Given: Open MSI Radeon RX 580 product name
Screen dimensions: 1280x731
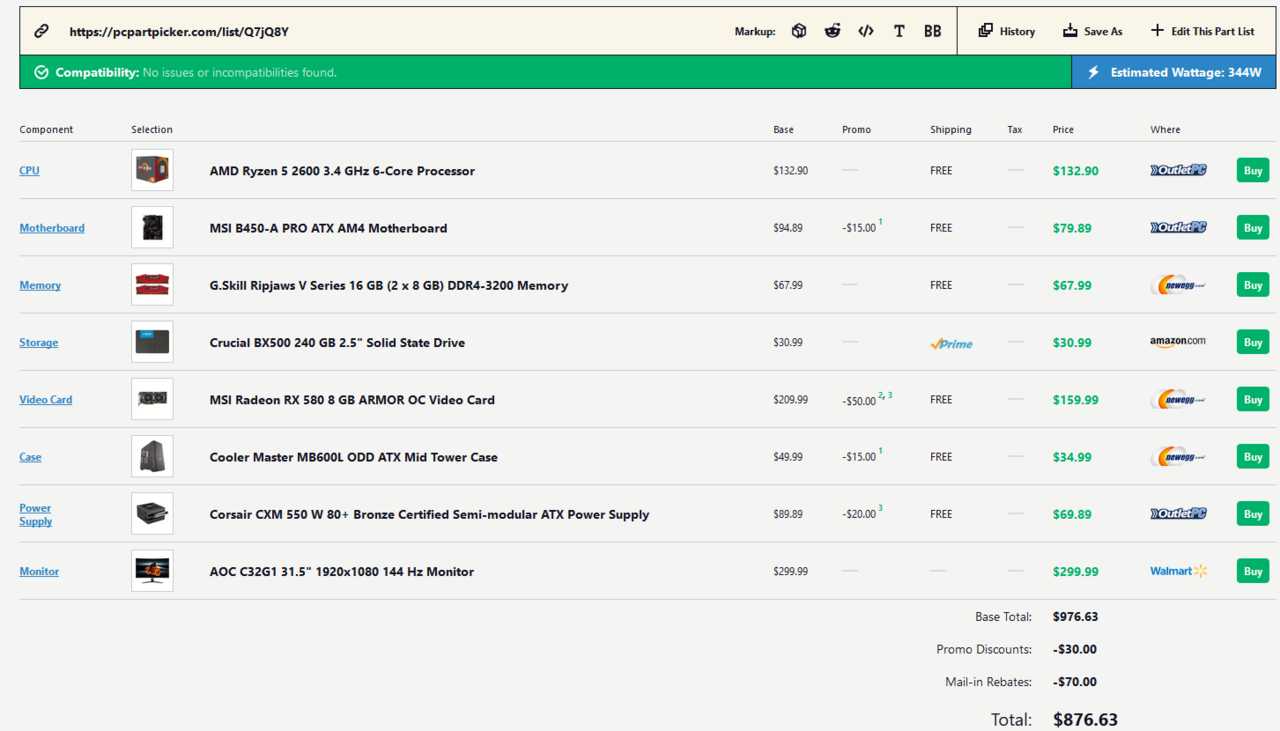Looking at the screenshot, I should pyautogui.click(x=352, y=400).
